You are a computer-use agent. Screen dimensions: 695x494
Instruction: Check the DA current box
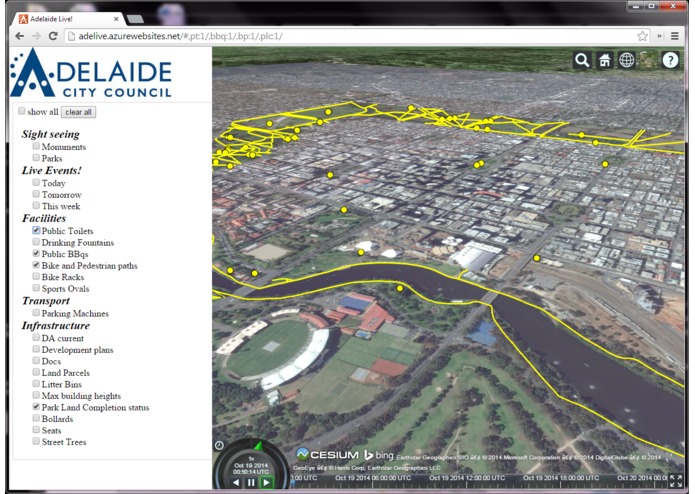pyautogui.click(x=36, y=337)
